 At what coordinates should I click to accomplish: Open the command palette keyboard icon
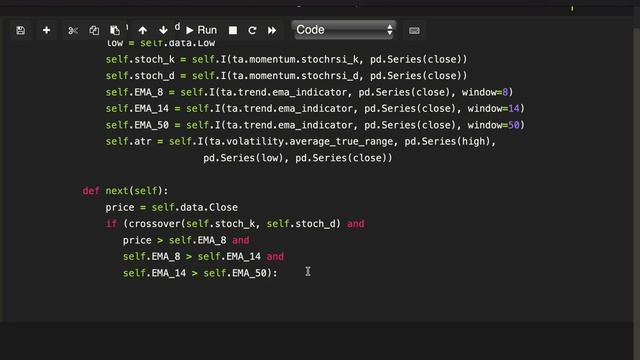[414, 31]
